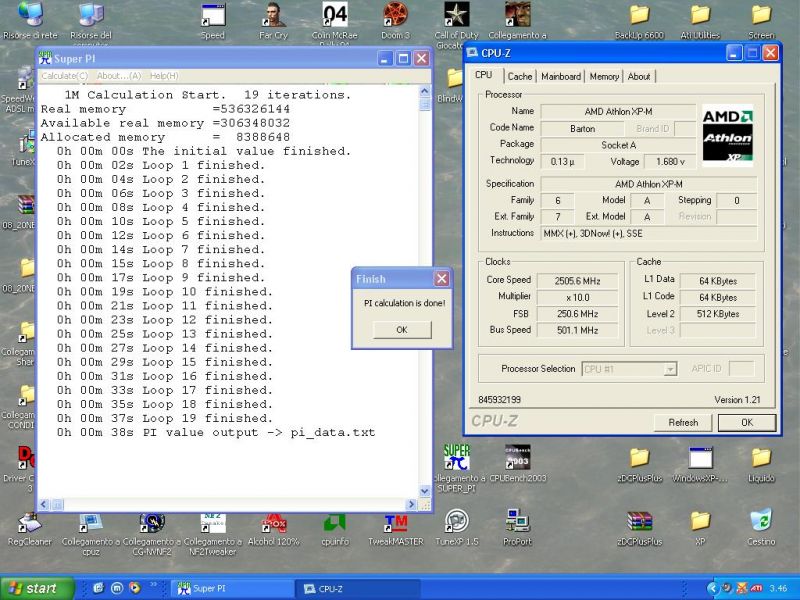Click OK in the Finish dialog
800x600 pixels.
tap(402, 330)
